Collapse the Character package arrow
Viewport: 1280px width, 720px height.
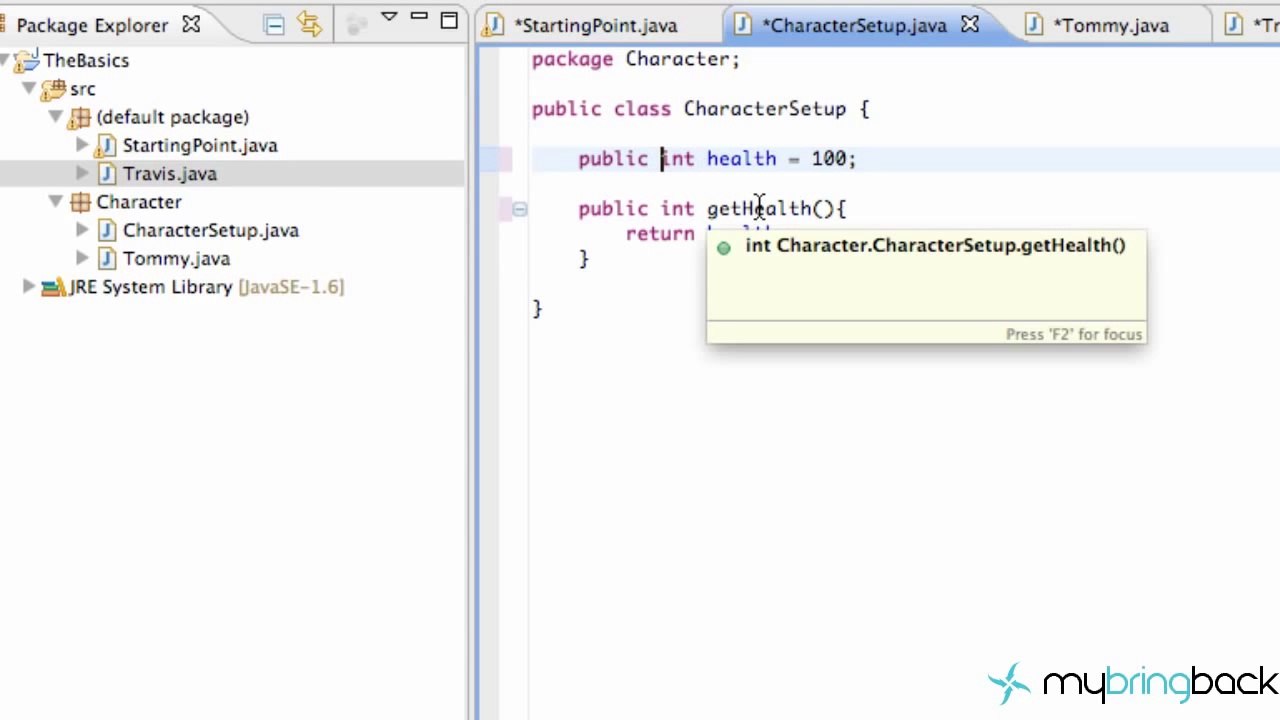(x=56, y=201)
